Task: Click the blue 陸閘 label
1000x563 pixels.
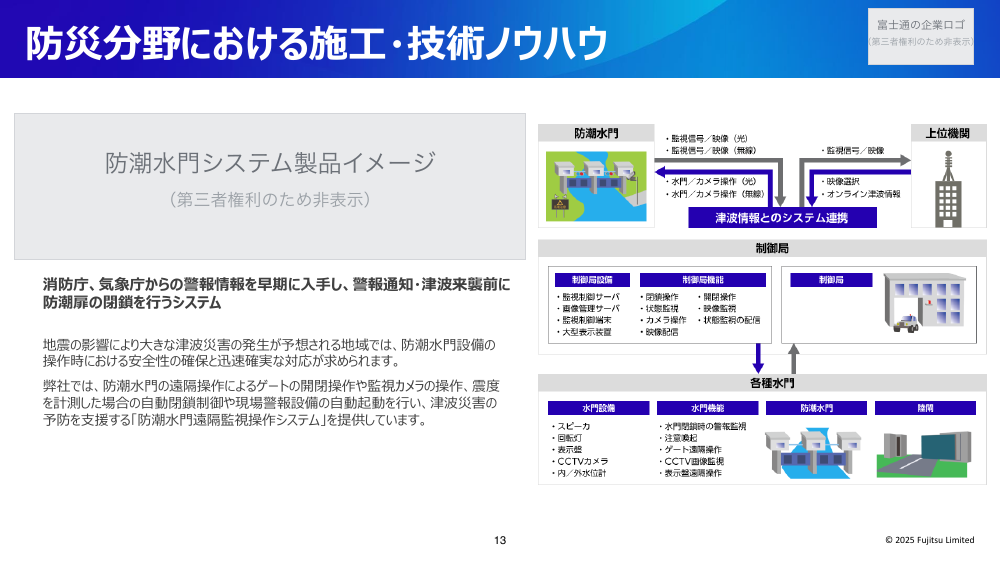Action: click(925, 408)
